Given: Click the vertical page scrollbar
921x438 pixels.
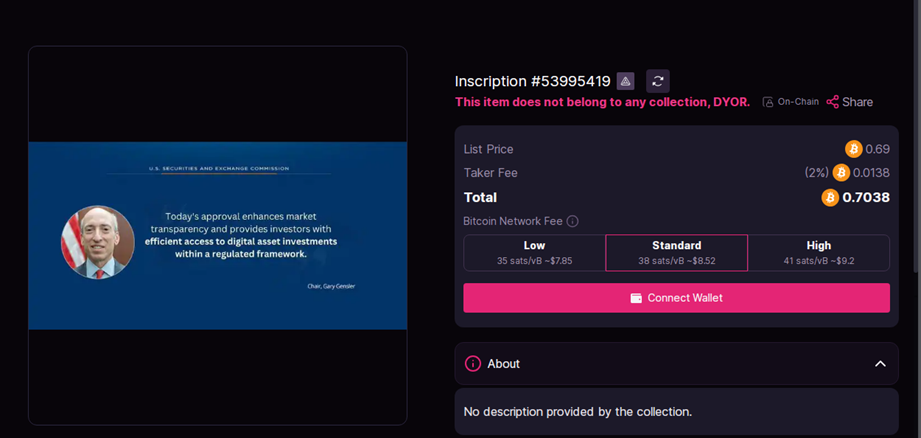Looking at the screenshot, I should tap(916, 135).
